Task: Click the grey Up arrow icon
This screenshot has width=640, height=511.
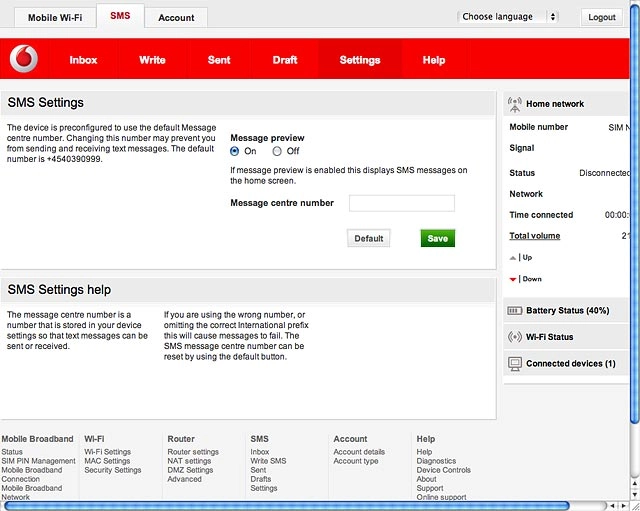Action: coord(513,258)
